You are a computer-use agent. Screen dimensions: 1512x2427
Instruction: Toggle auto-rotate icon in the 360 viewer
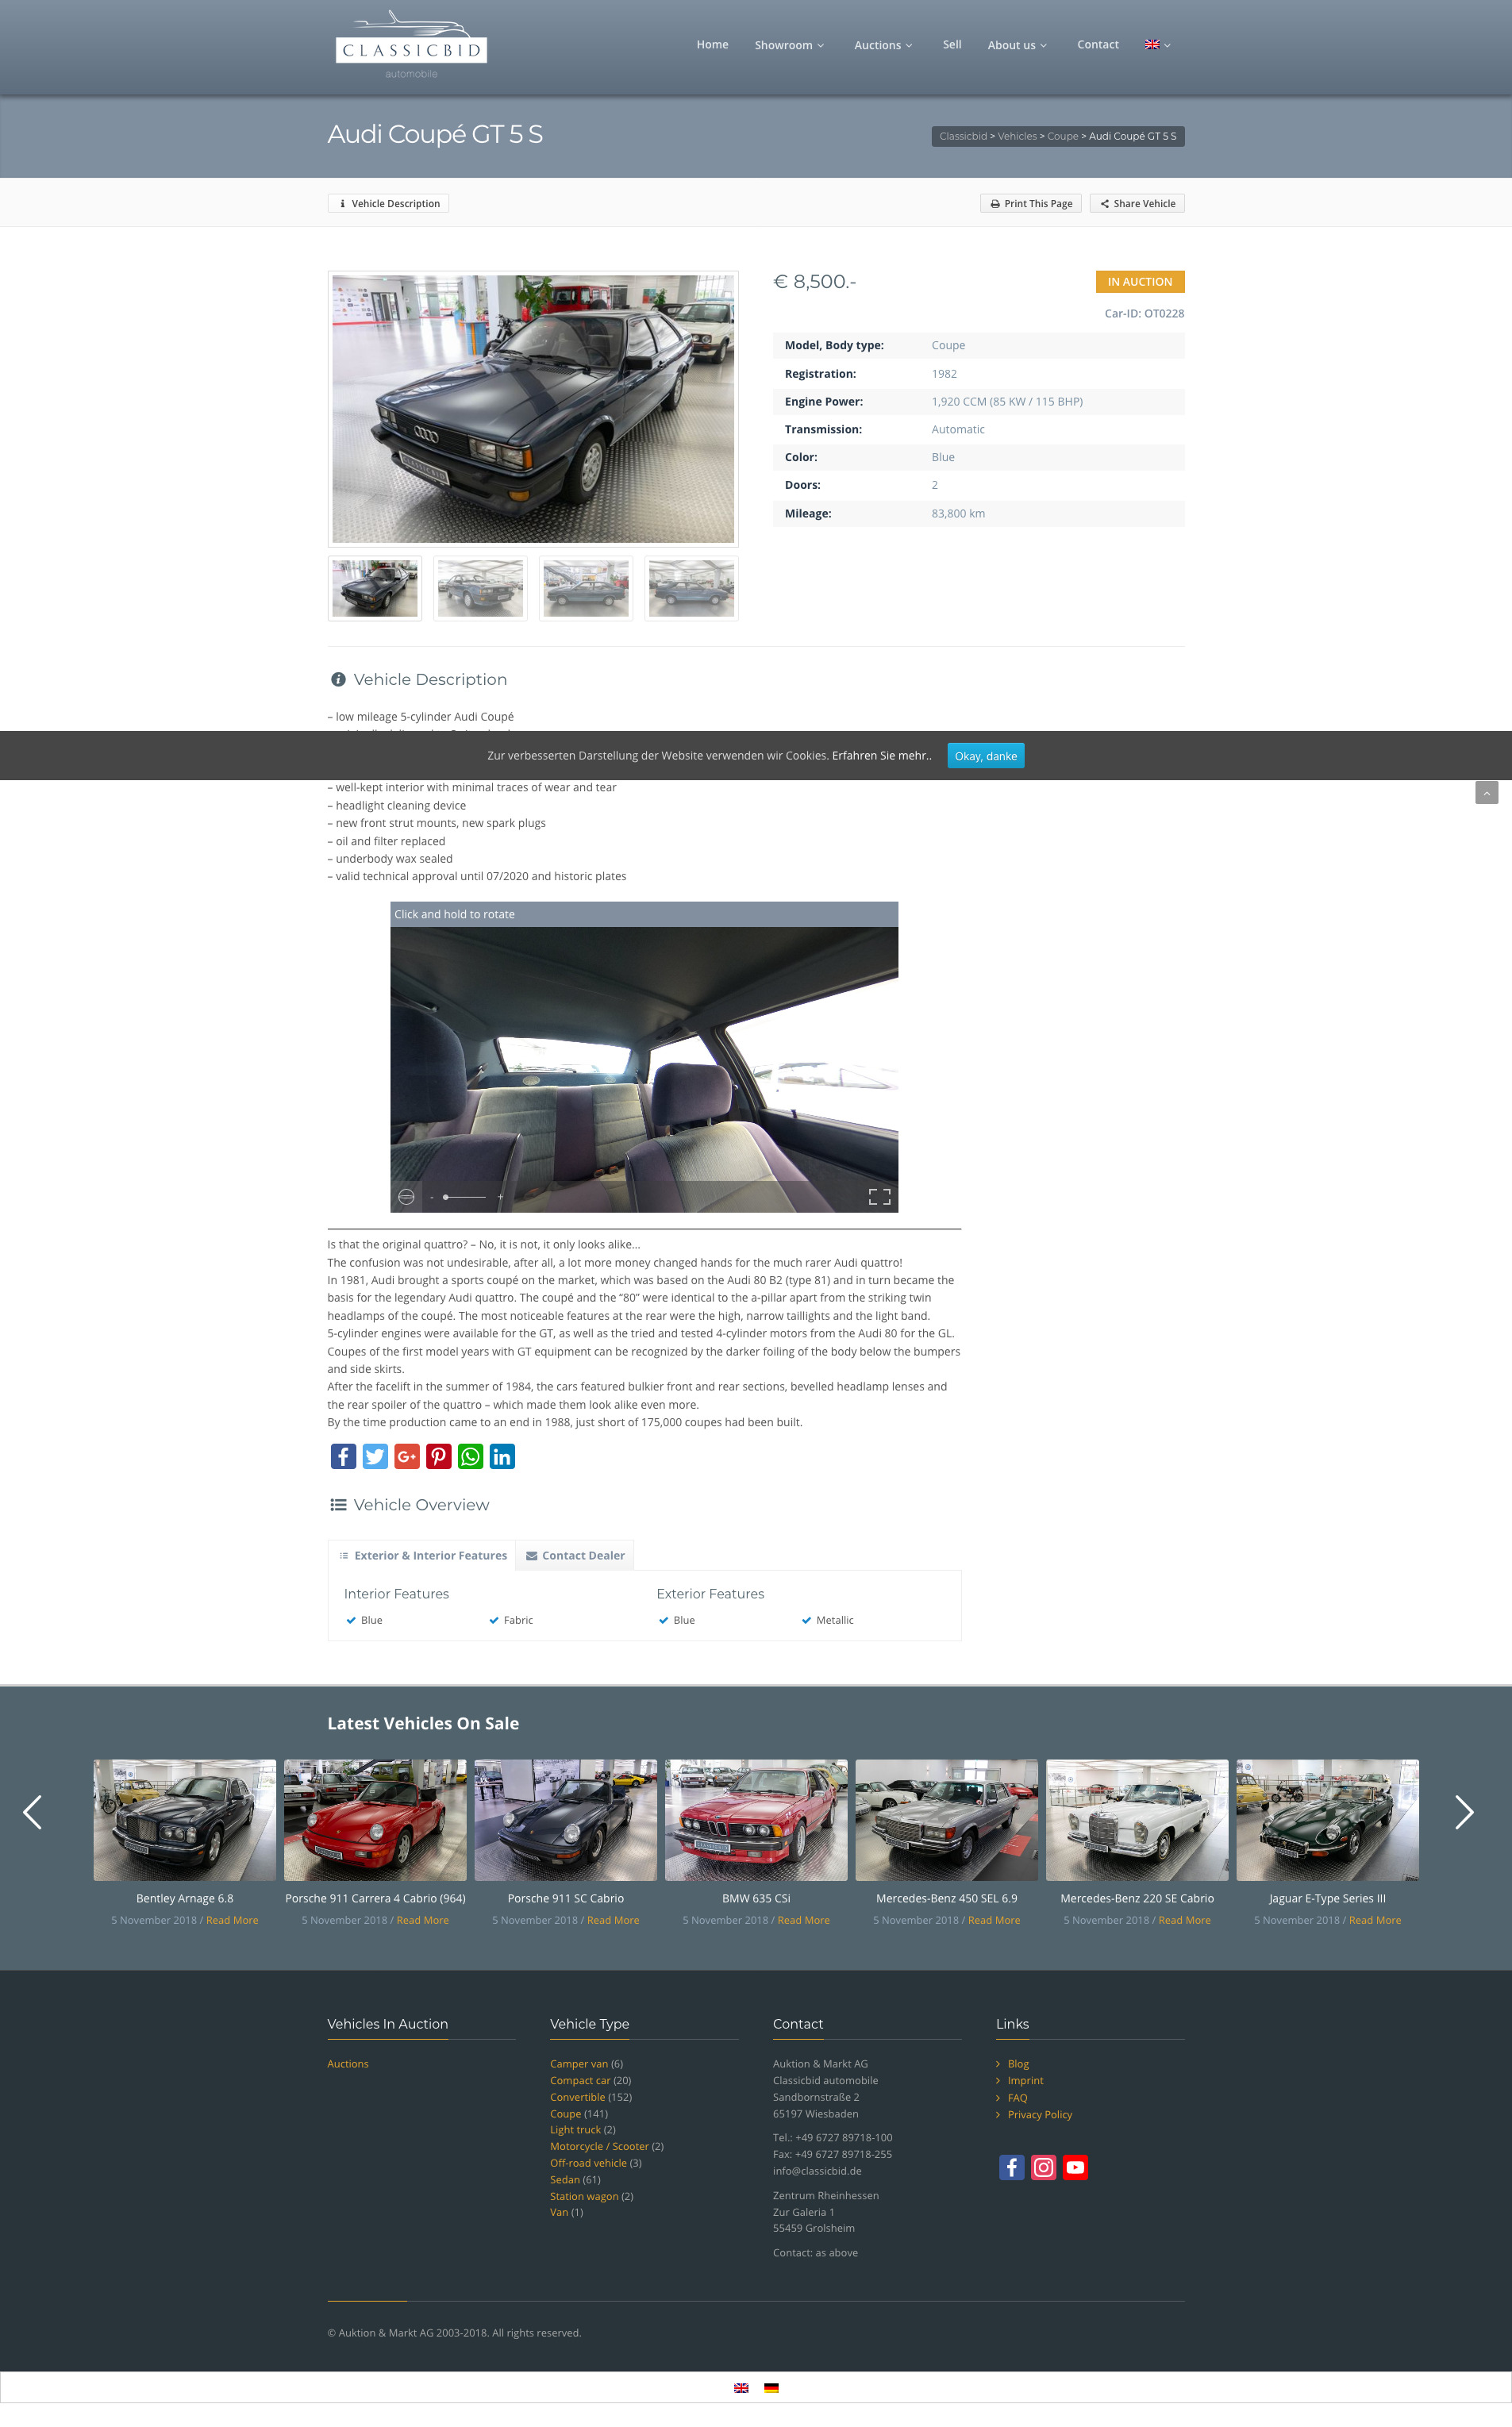click(x=406, y=1197)
